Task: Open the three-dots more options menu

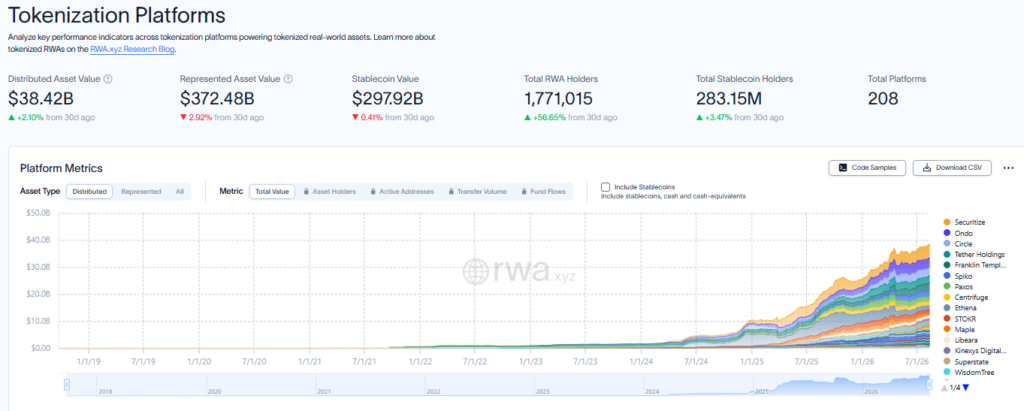Action: click(1008, 168)
